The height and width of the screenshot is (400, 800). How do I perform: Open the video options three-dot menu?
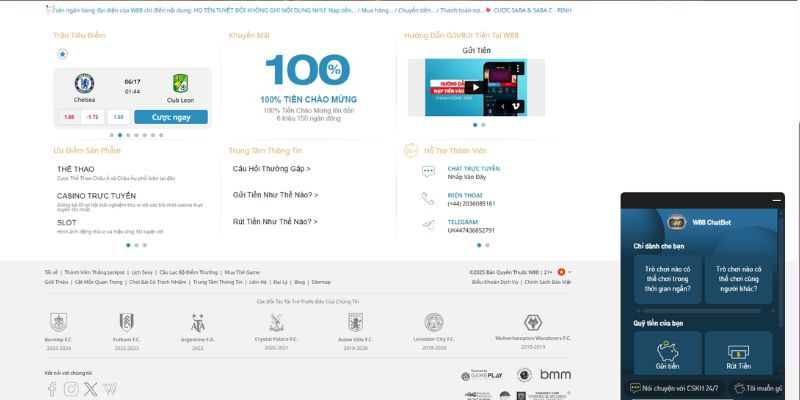click(x=517, y=68)
